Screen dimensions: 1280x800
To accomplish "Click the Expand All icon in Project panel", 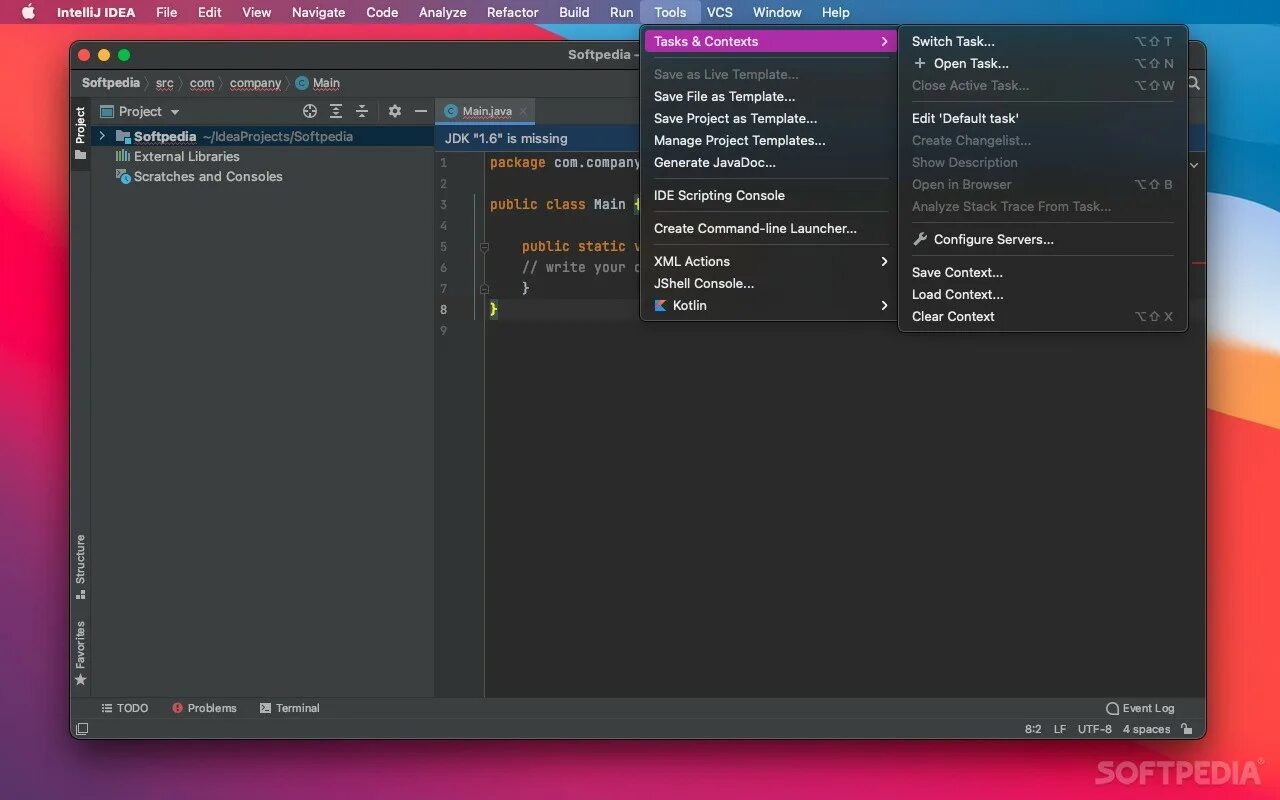I will 336,111.
